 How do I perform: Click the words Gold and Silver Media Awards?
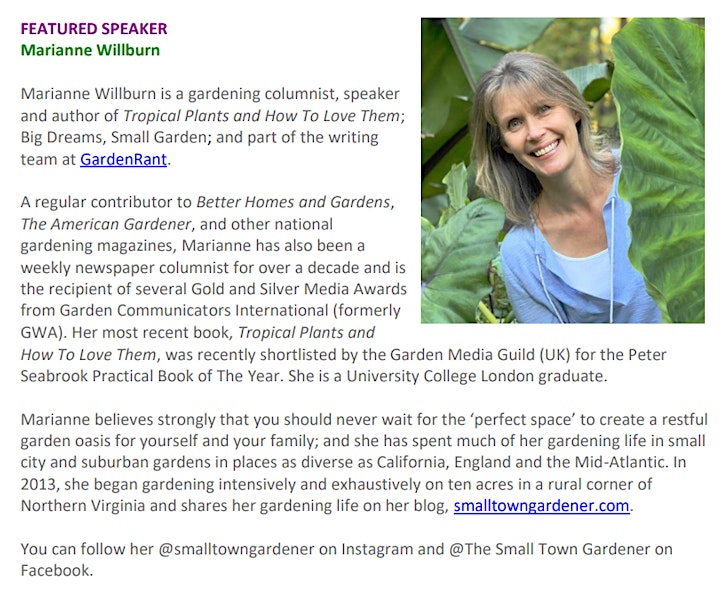(x=299, y=289)
